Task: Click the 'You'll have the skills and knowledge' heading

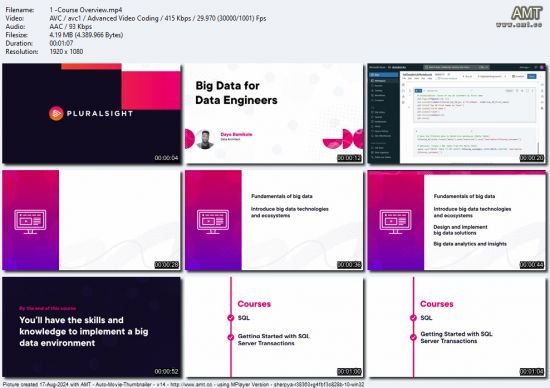Action: click(x=84, y=332)
